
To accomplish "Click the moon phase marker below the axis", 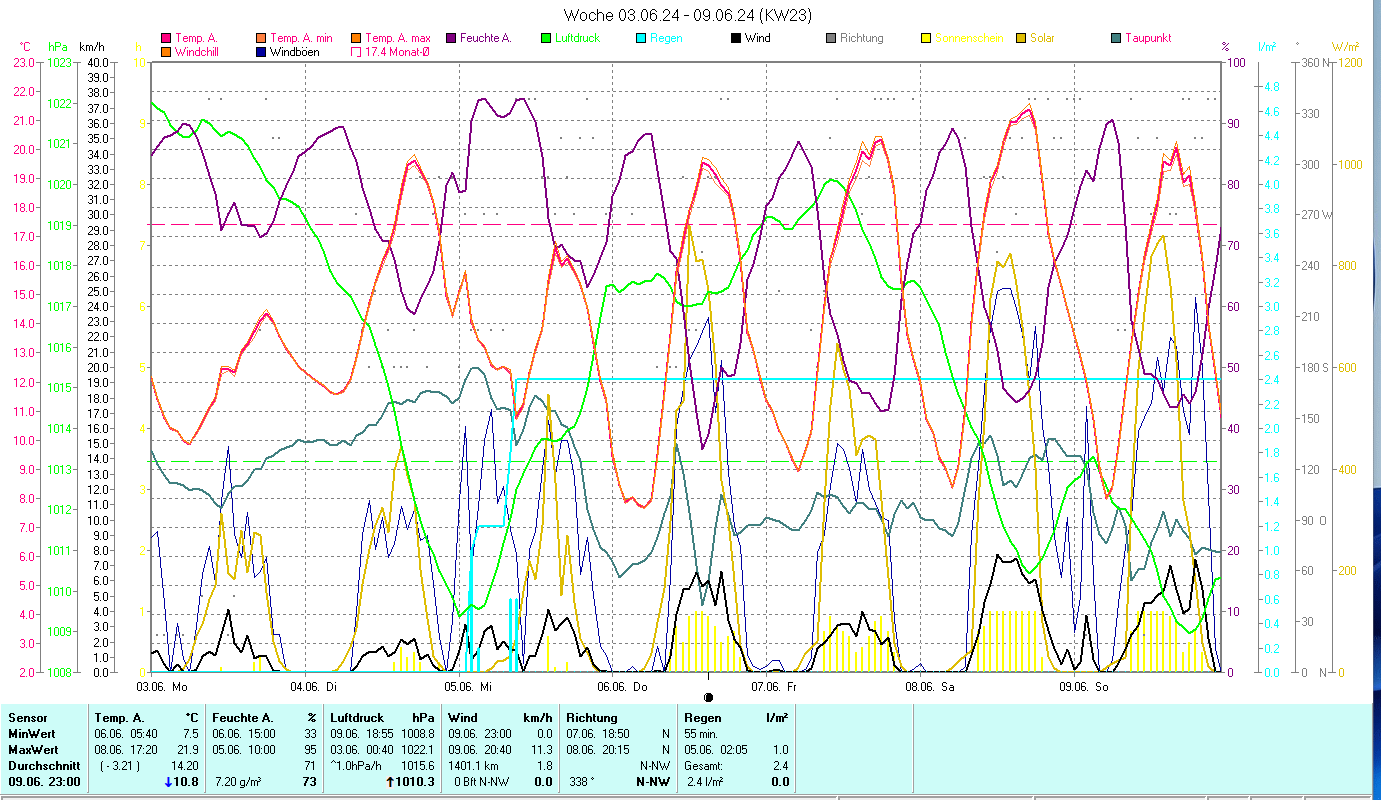I will (x=708, y=697).
